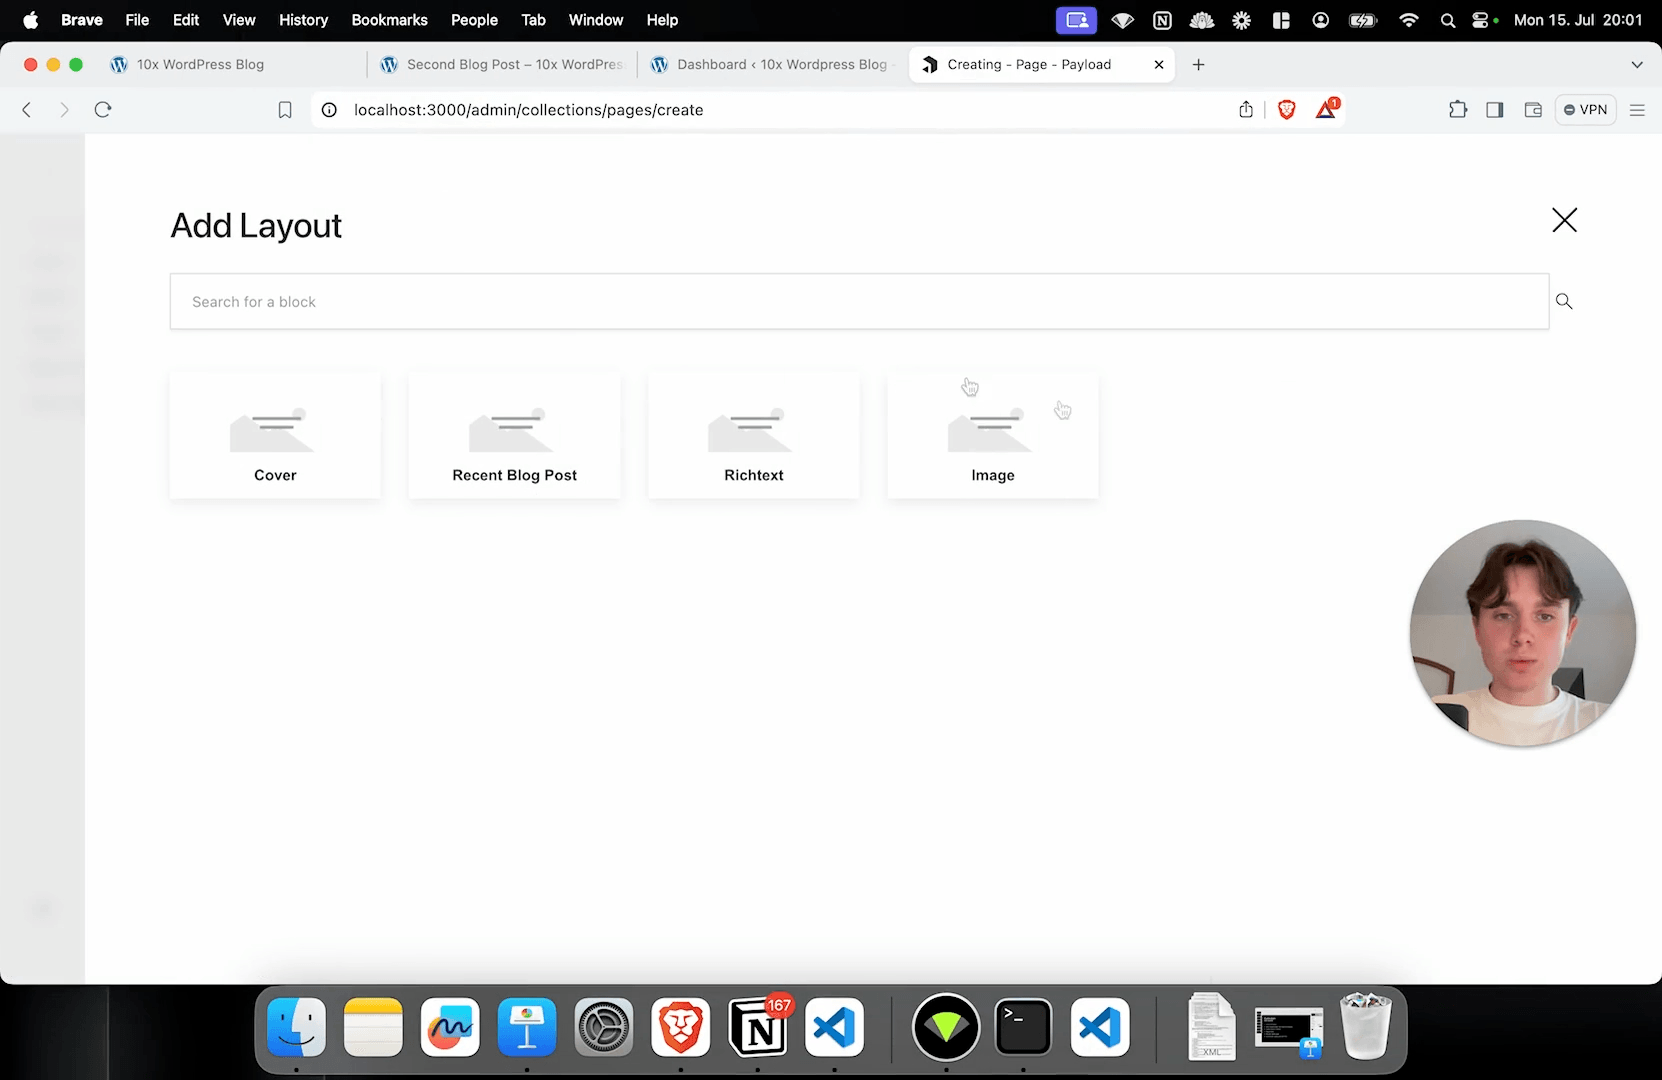
Task: Reload the current page
Action: coord(103,110)
